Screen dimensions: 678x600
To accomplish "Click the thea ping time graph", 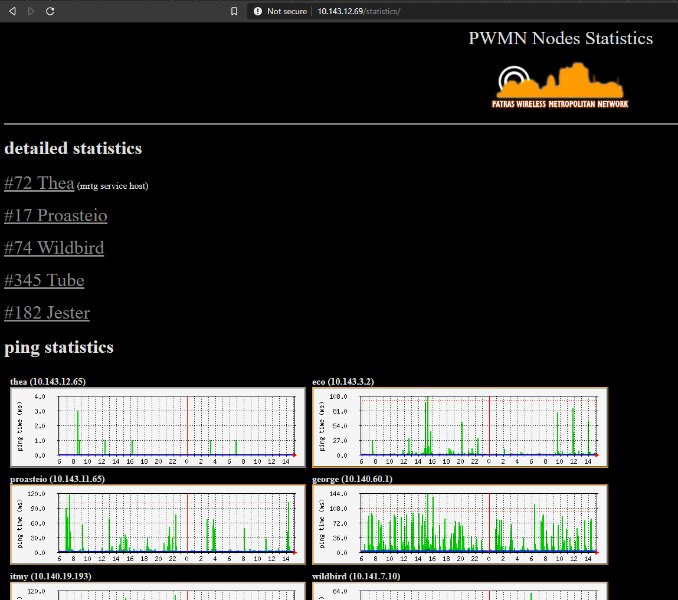I will [x=155, y=427].
